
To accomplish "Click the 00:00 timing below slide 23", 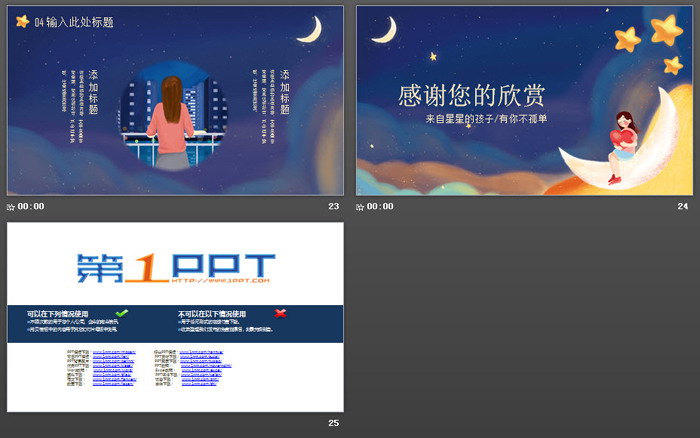I will click(31, 206).
